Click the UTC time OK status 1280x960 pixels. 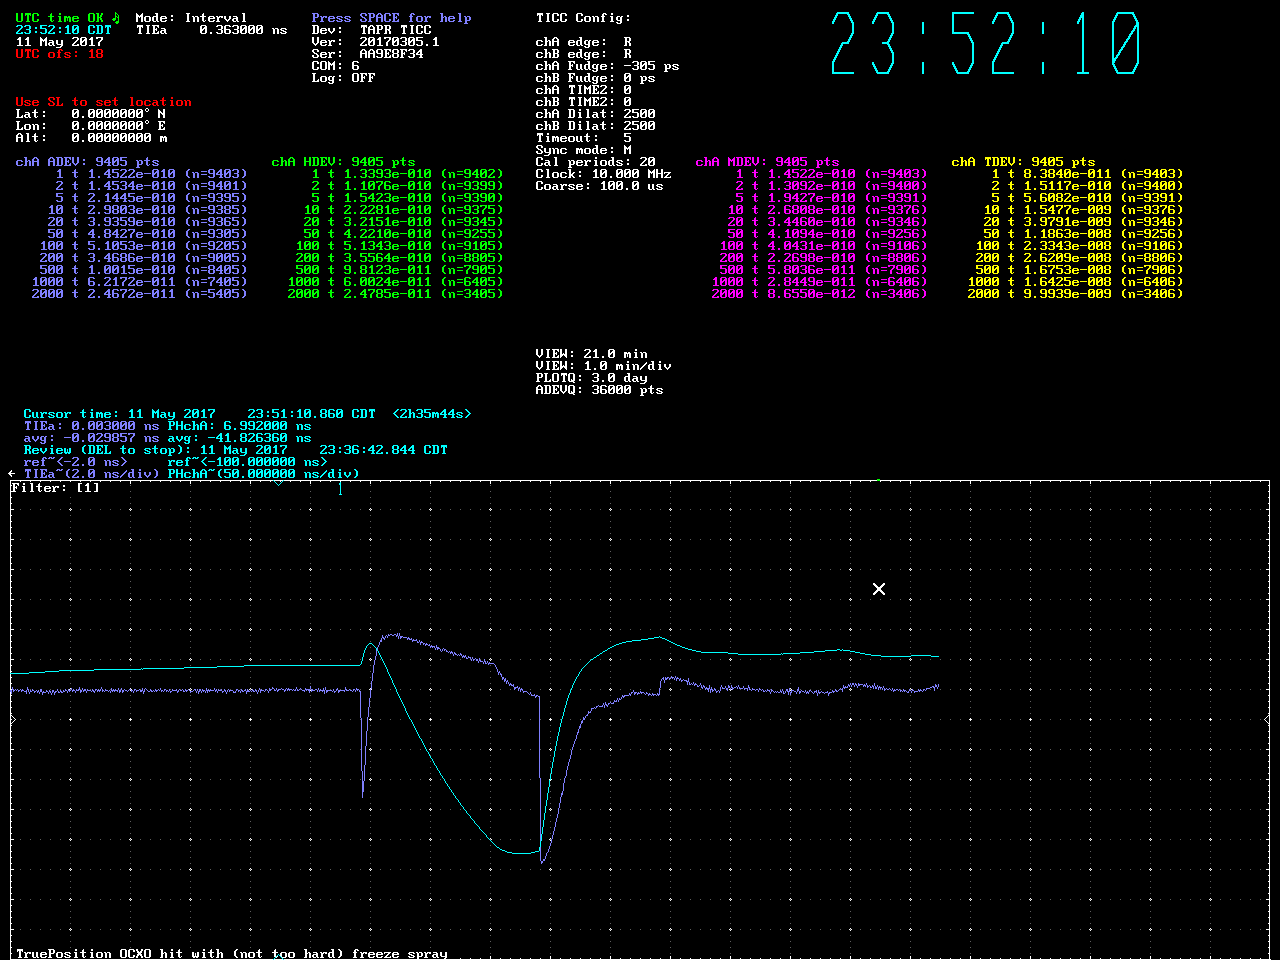coord(59,18)
